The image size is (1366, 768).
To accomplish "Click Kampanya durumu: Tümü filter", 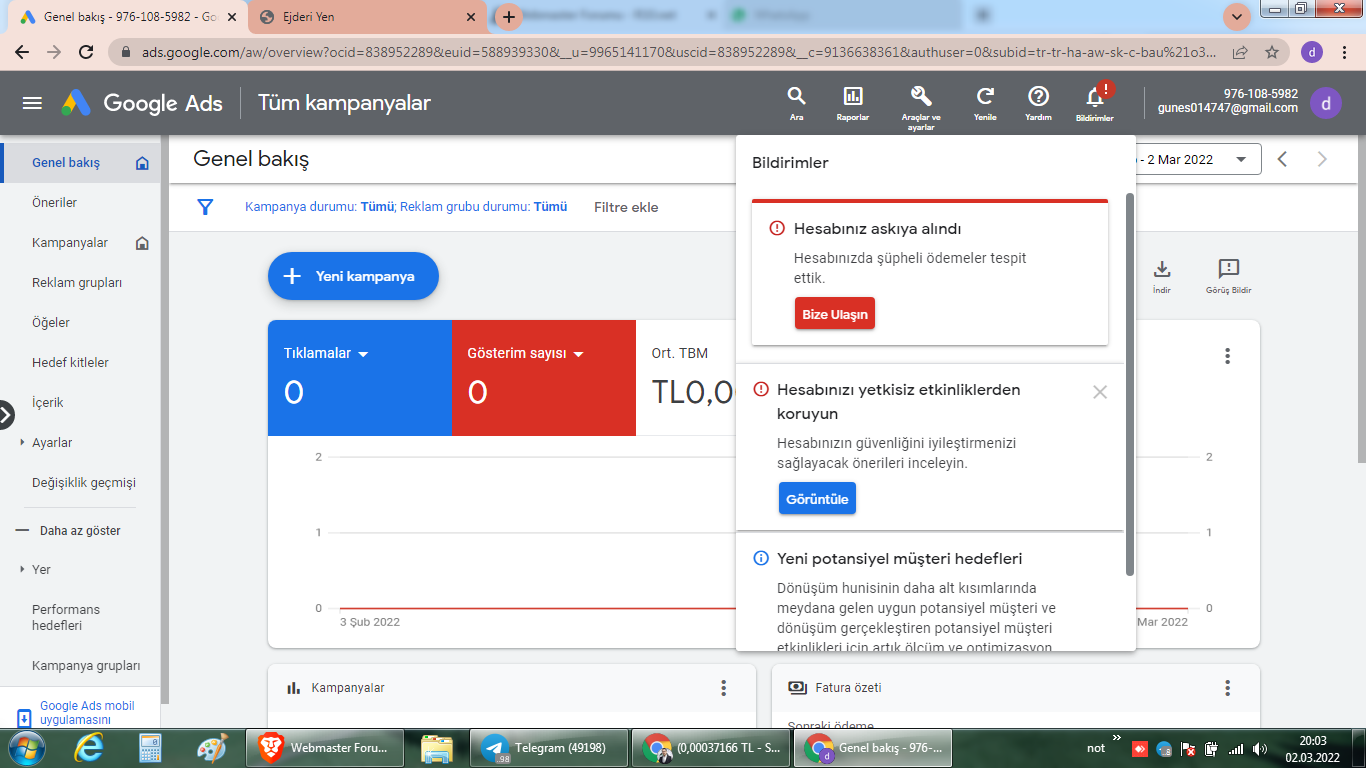I will 320,207.
